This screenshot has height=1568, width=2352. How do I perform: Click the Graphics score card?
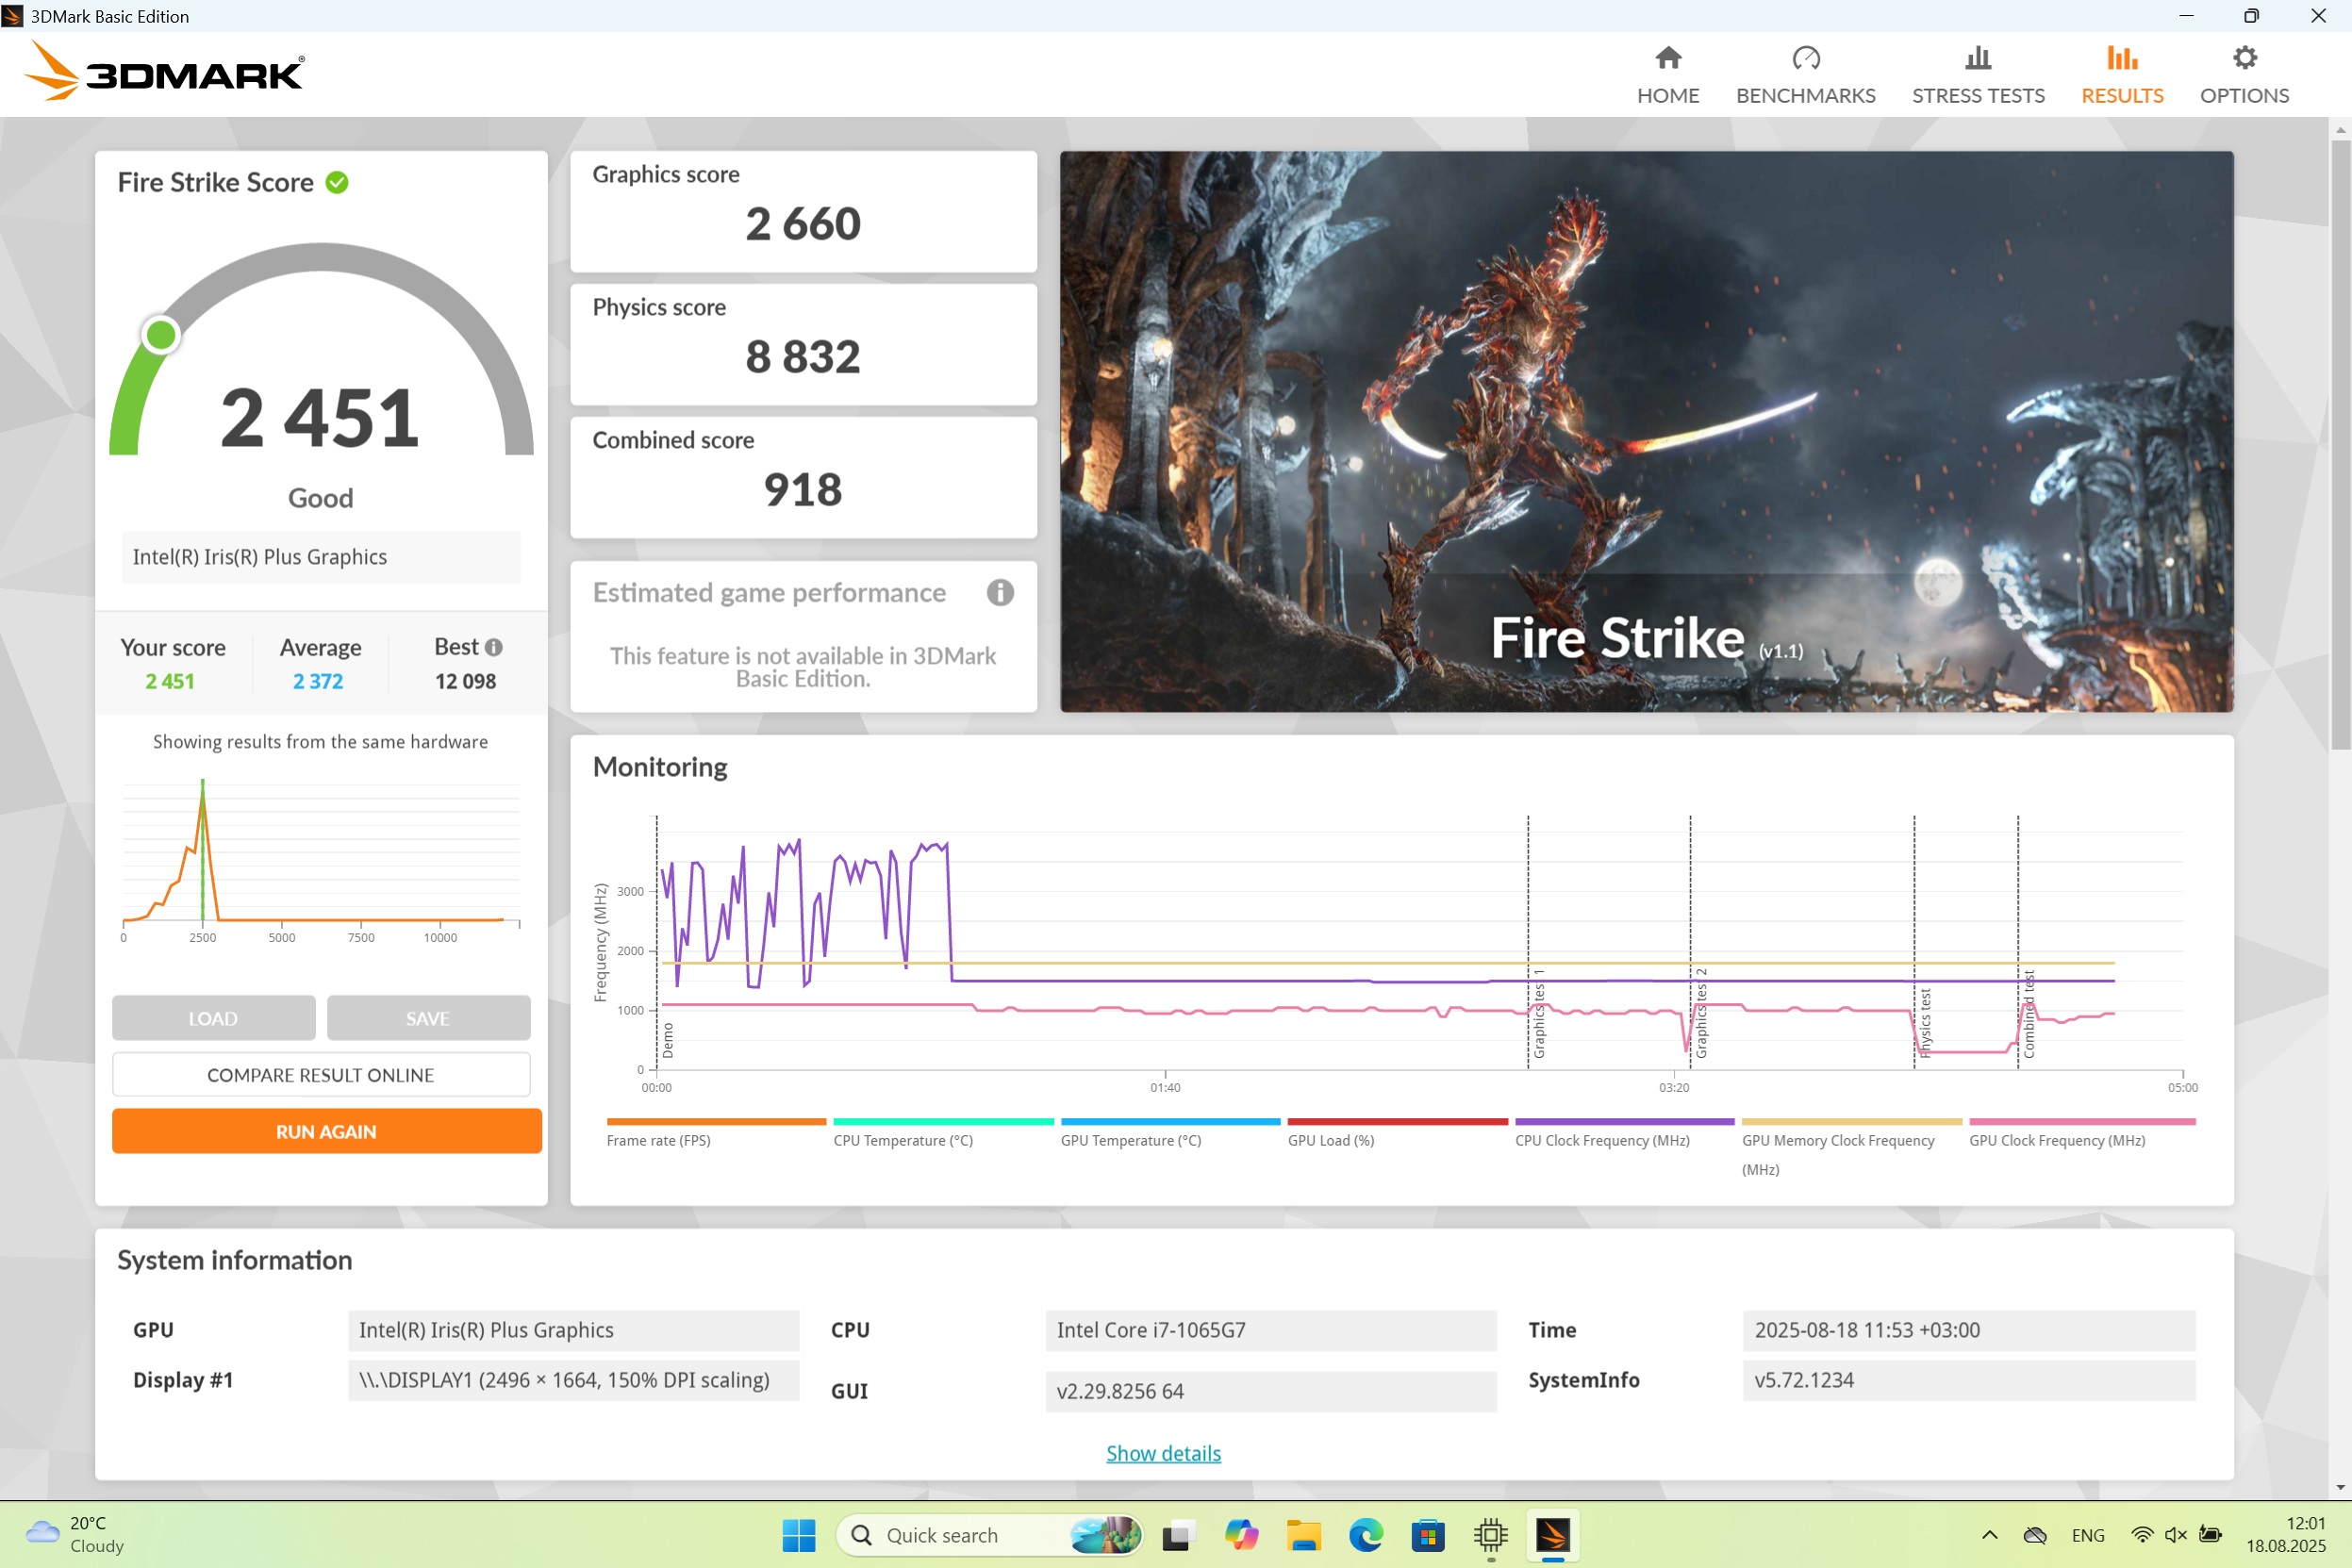[803, 211]
